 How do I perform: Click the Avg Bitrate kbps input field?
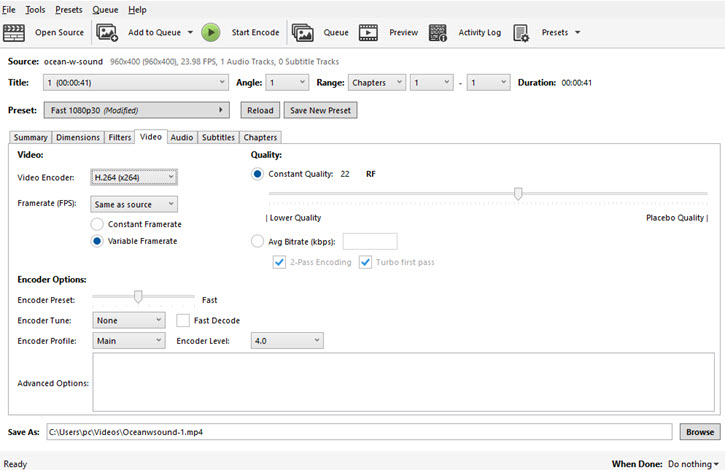pos(370,241)
